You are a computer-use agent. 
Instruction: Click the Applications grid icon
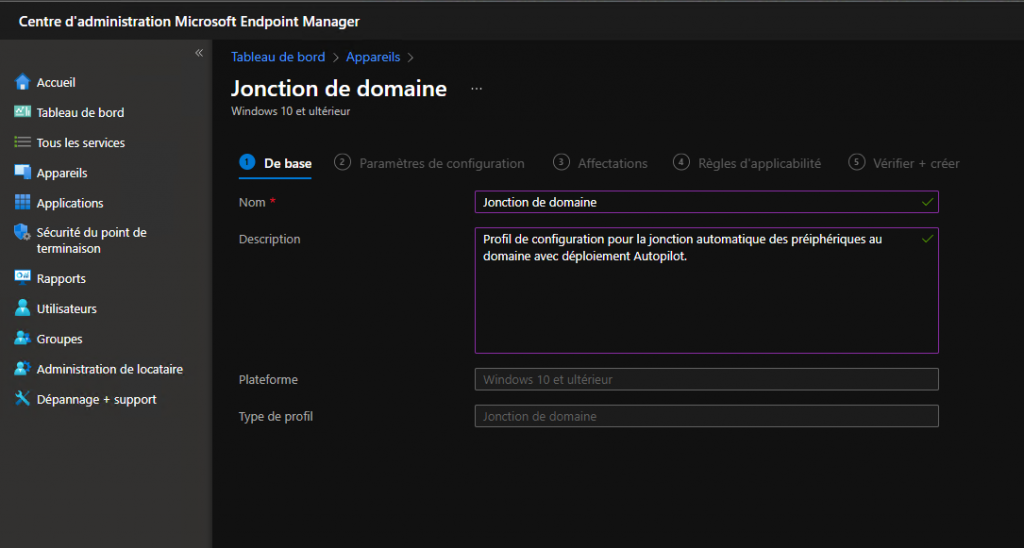coord(22,202)
